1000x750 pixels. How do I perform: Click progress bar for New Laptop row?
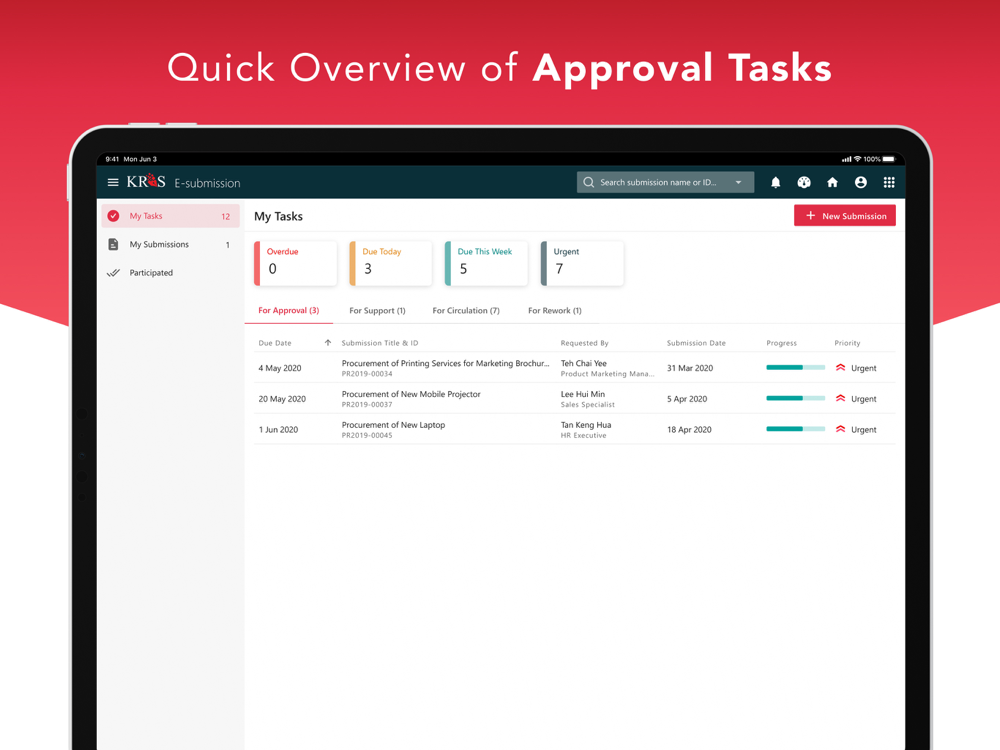[795, 429]
